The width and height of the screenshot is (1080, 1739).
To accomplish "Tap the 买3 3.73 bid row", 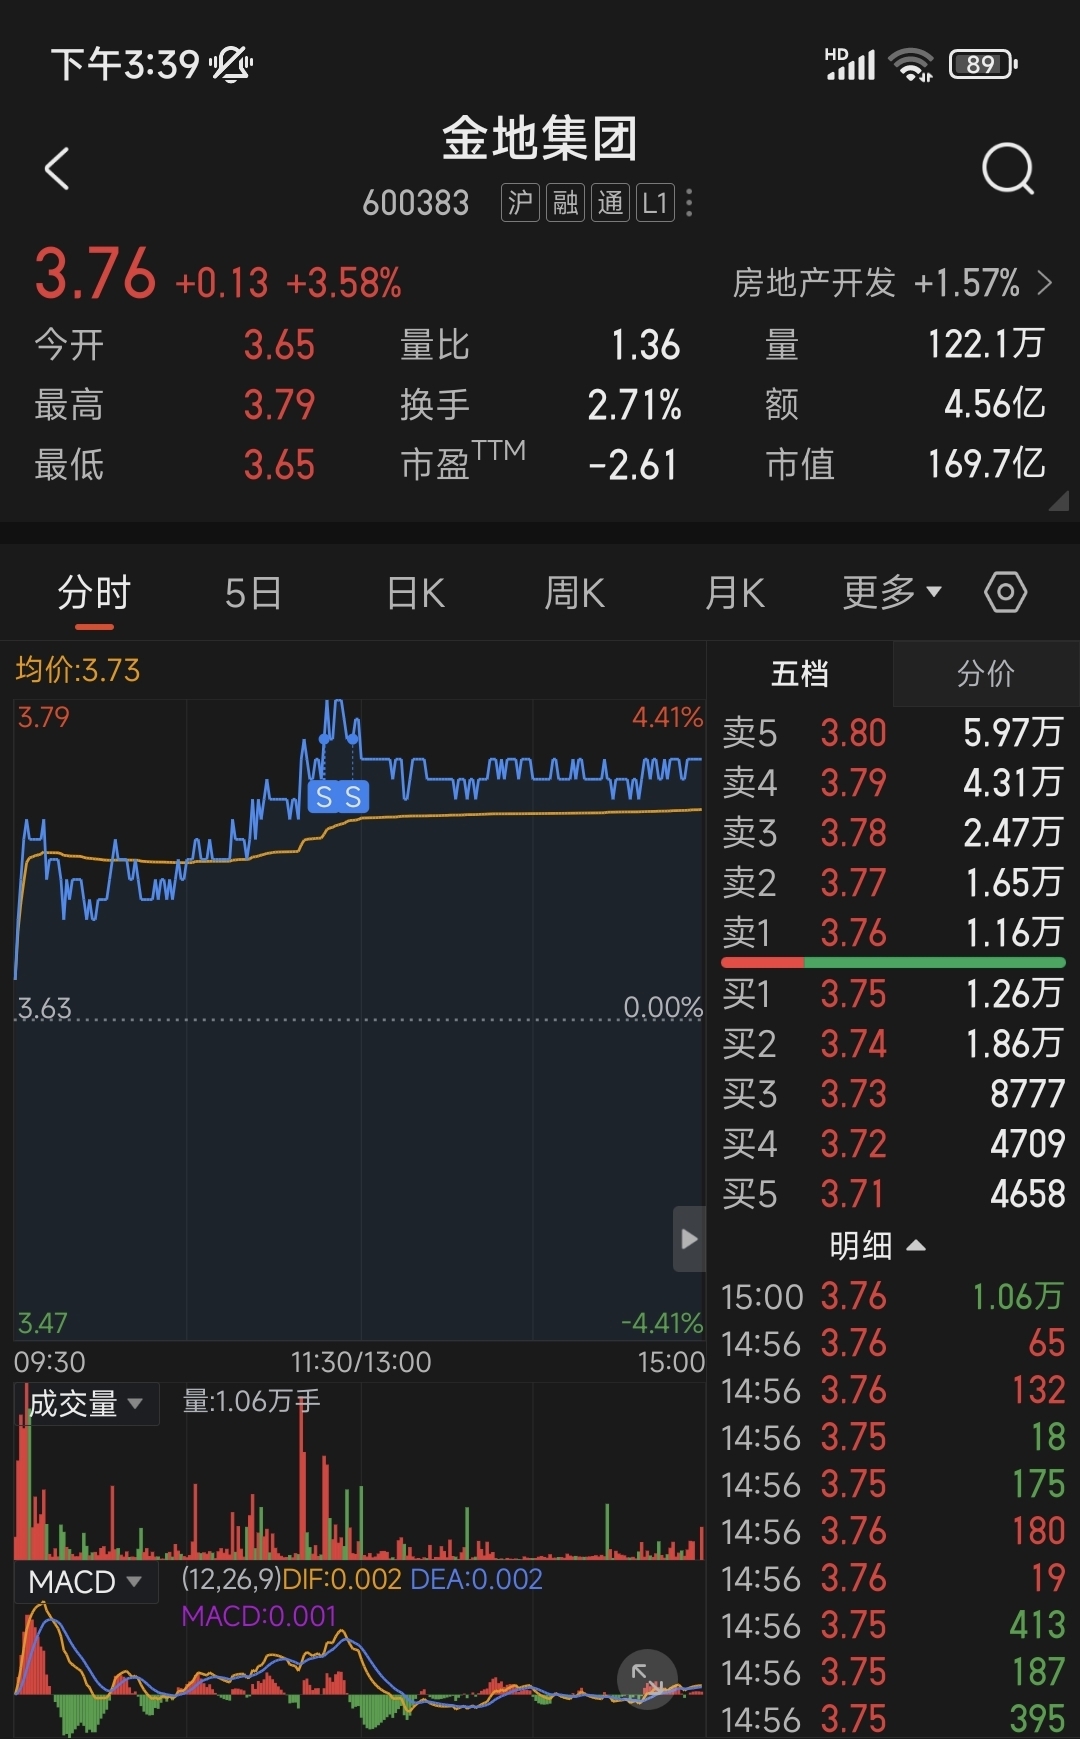I will (x=893, y=1093).
